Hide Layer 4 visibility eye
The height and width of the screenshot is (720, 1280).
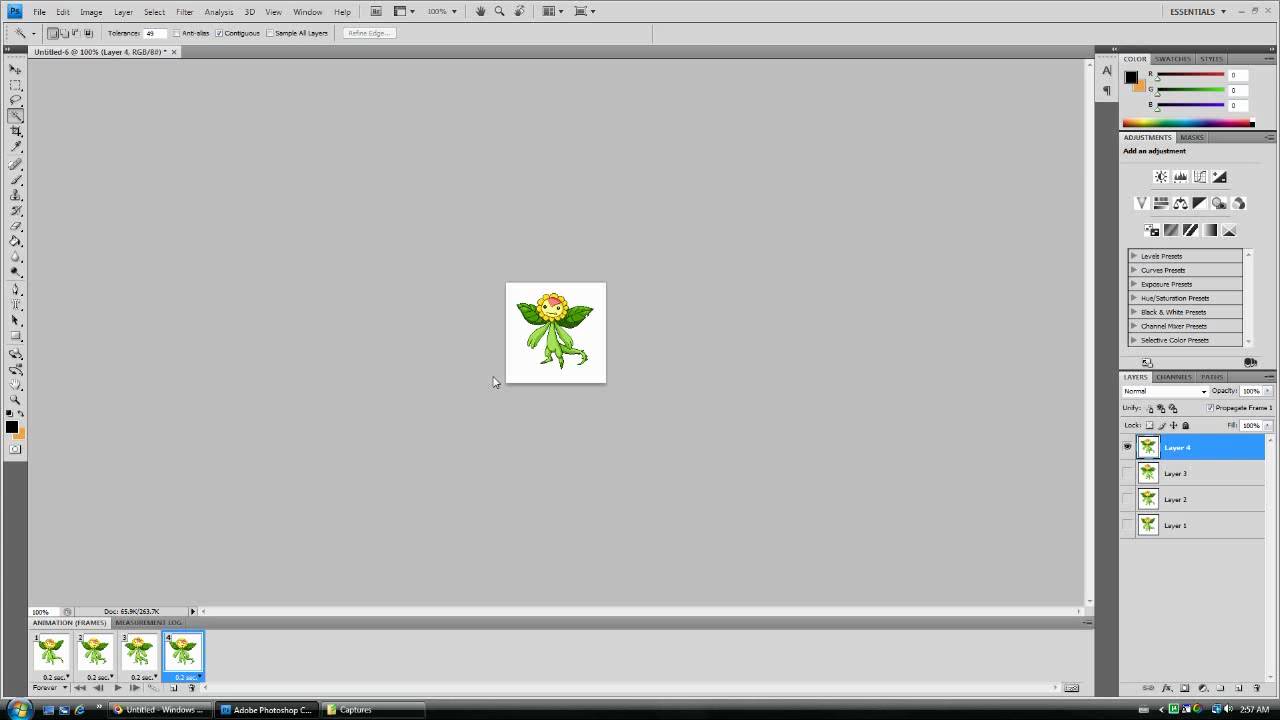(1127, 447)
